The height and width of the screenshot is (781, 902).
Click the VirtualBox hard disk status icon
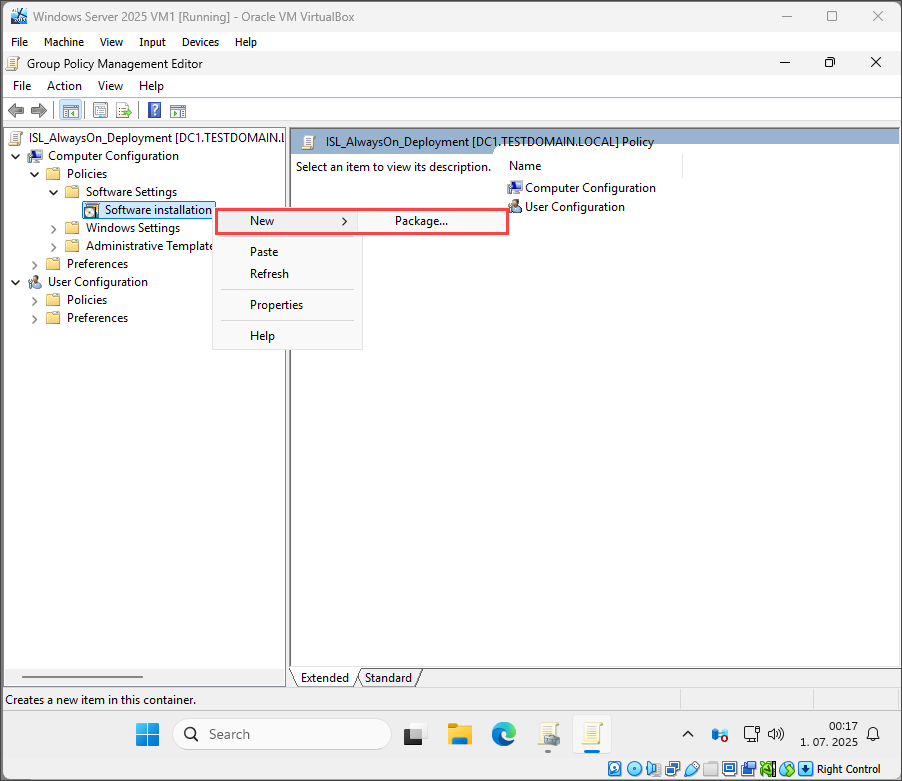click(614, 768)
